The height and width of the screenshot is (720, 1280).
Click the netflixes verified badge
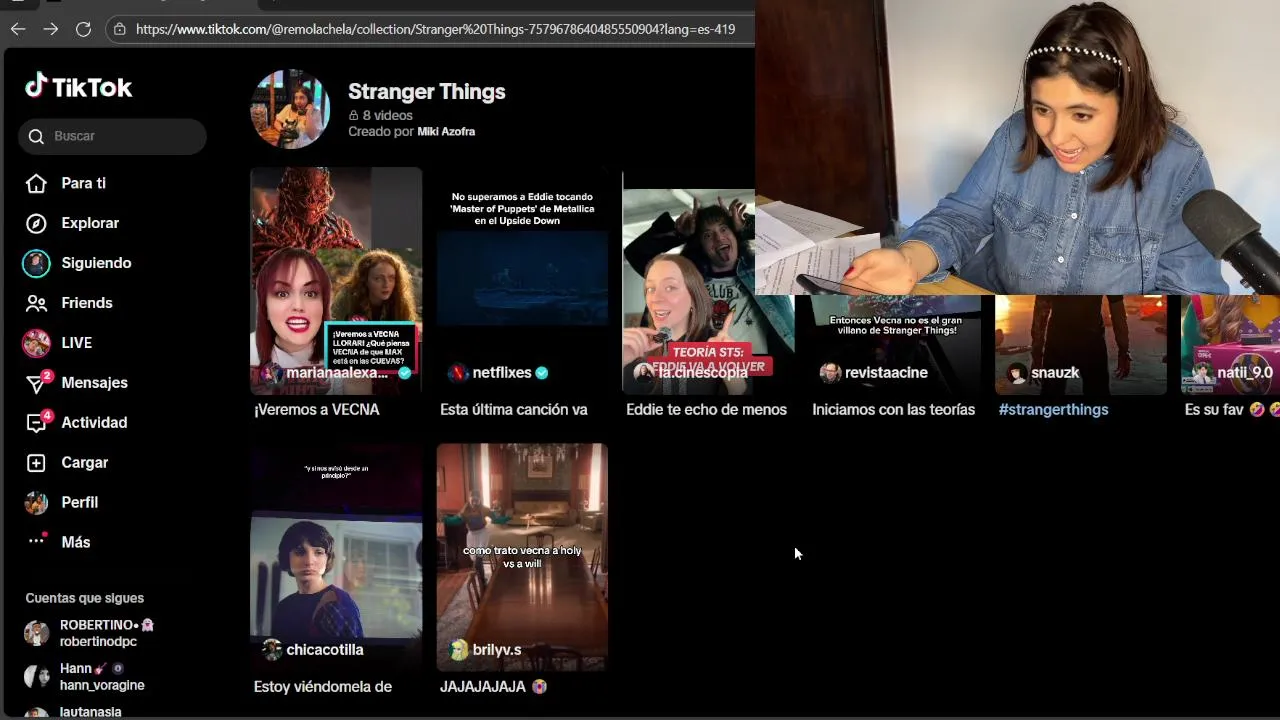coord(542,373)
